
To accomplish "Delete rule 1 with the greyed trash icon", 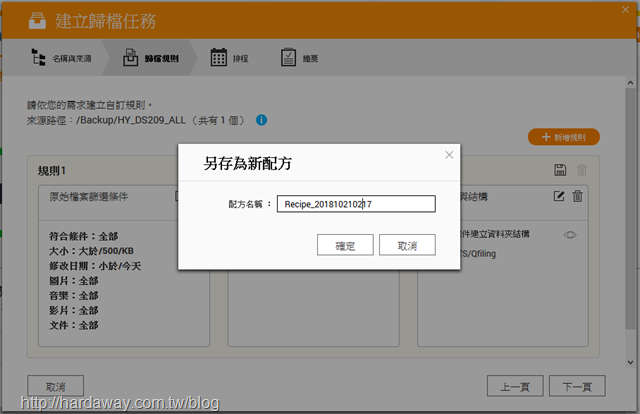I will coord(582,170).
